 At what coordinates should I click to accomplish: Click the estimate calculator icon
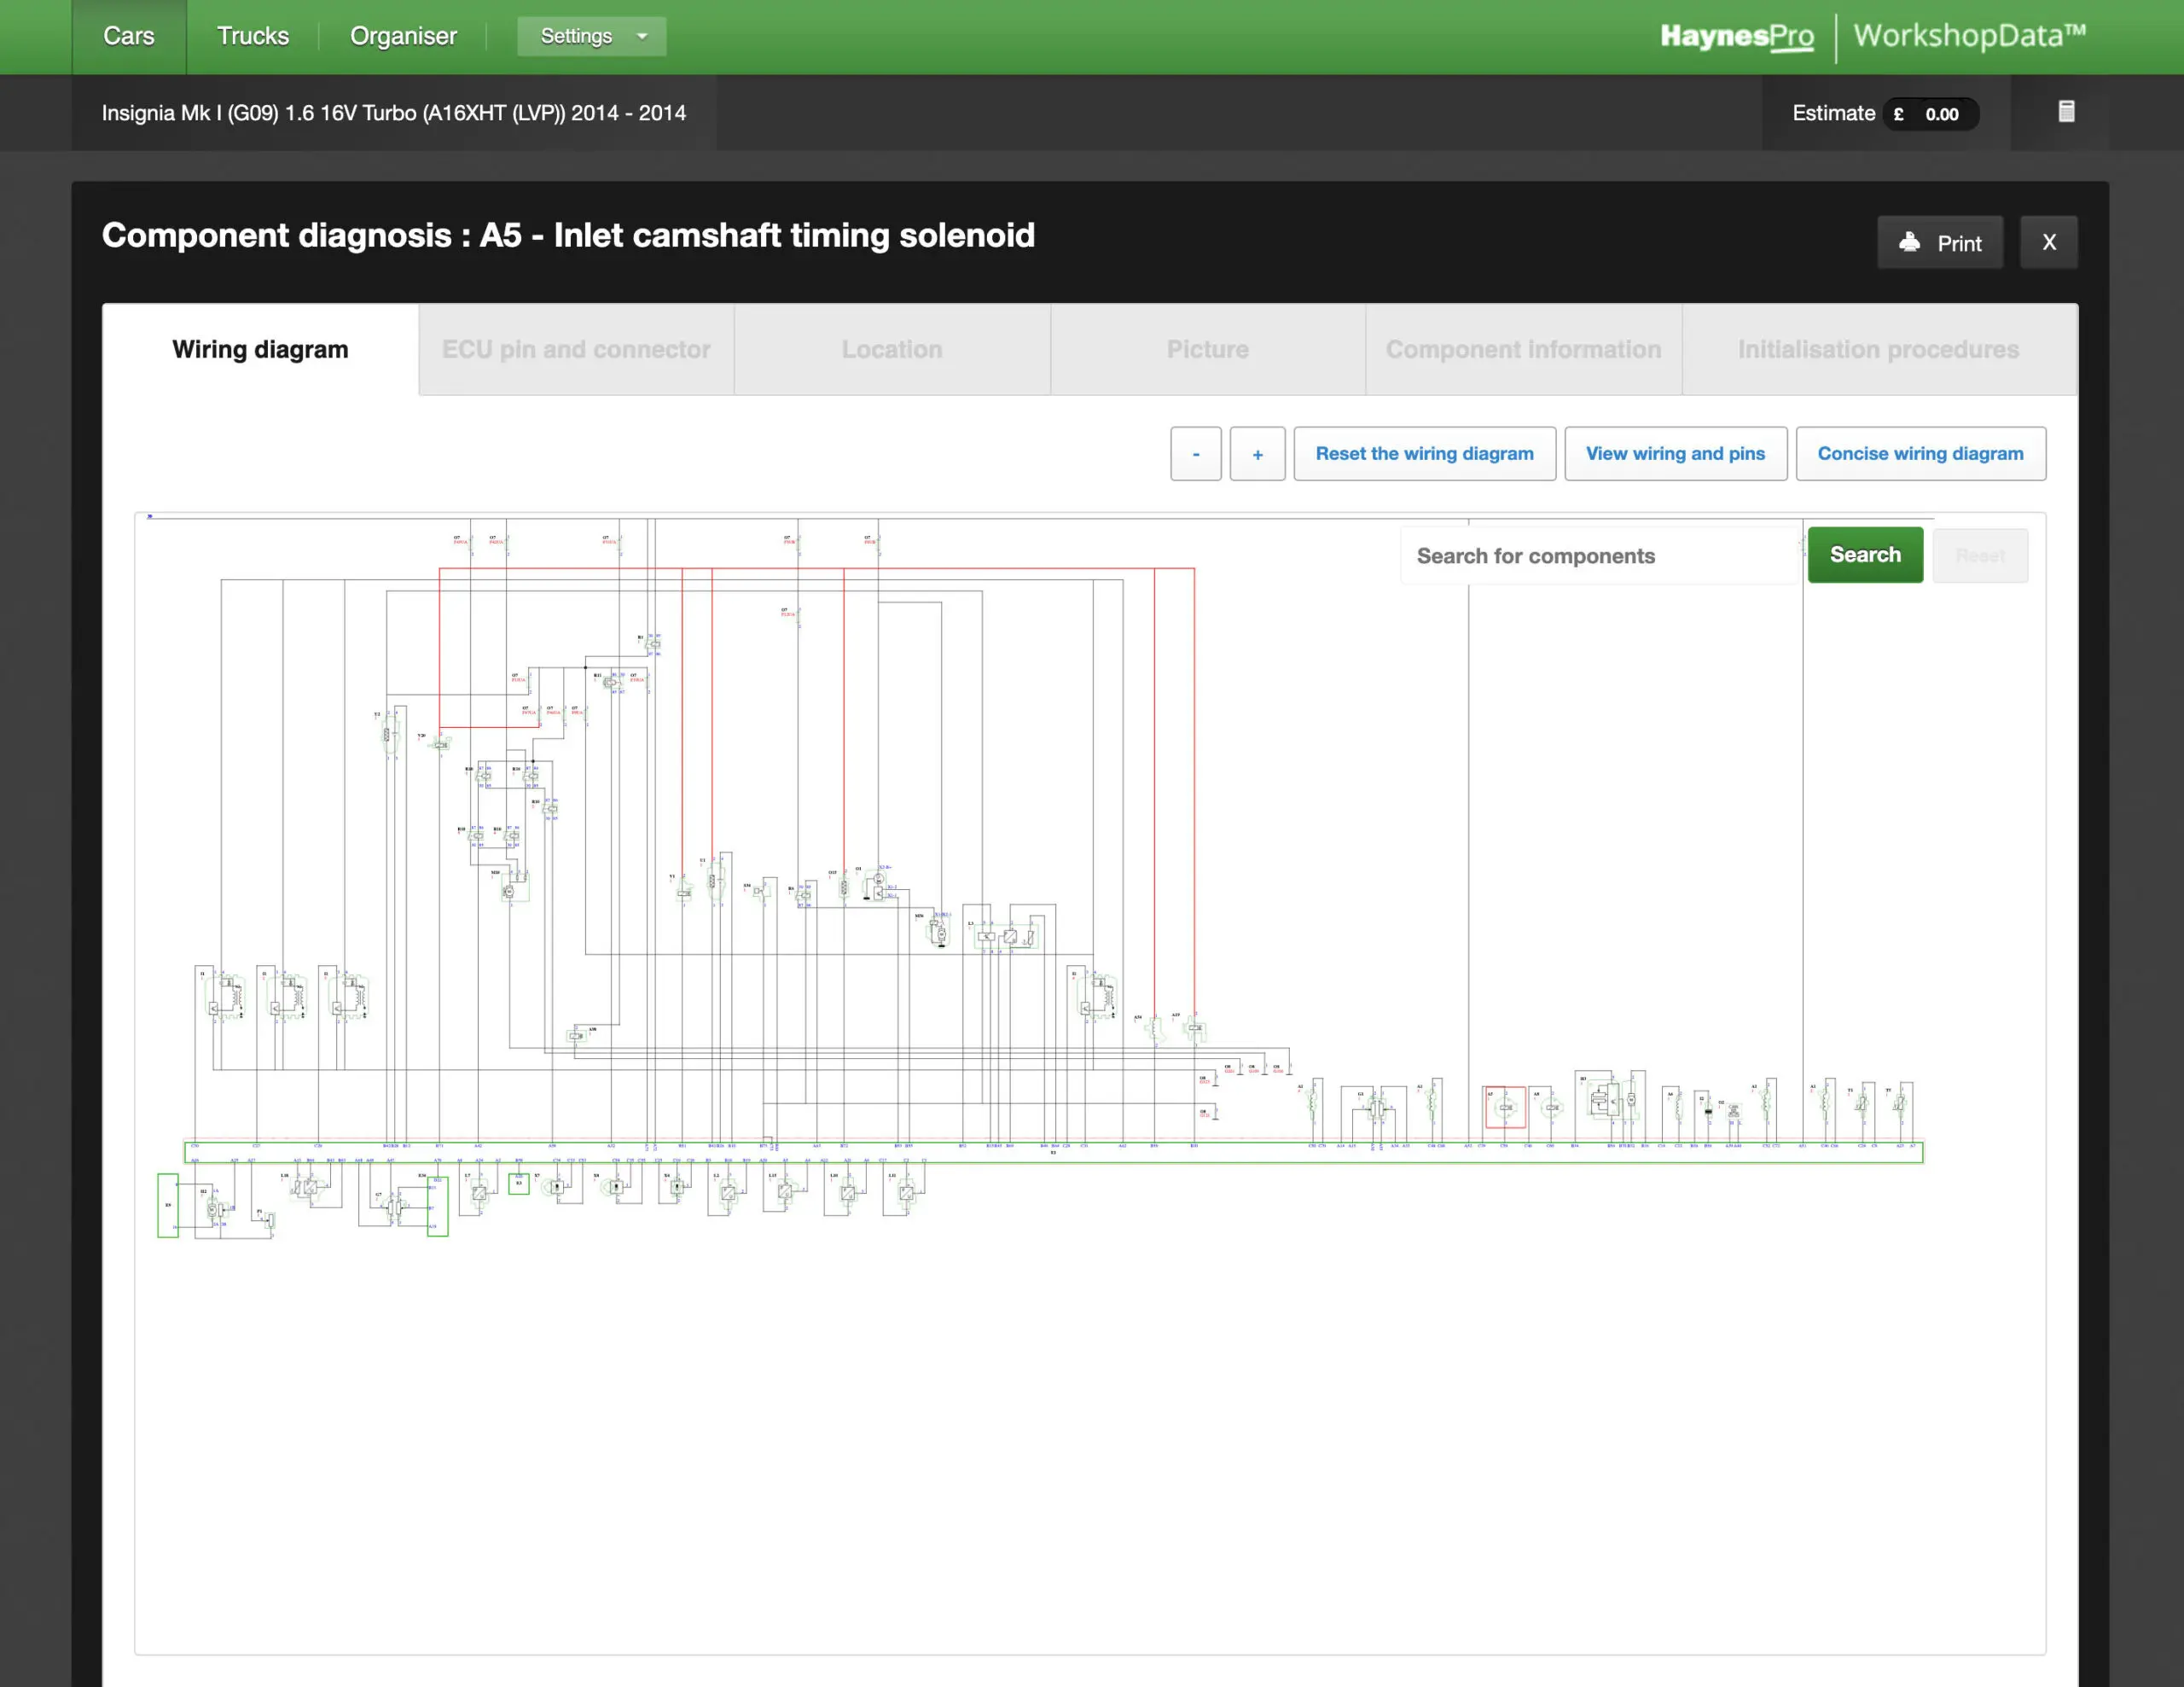coord(2066,112)
